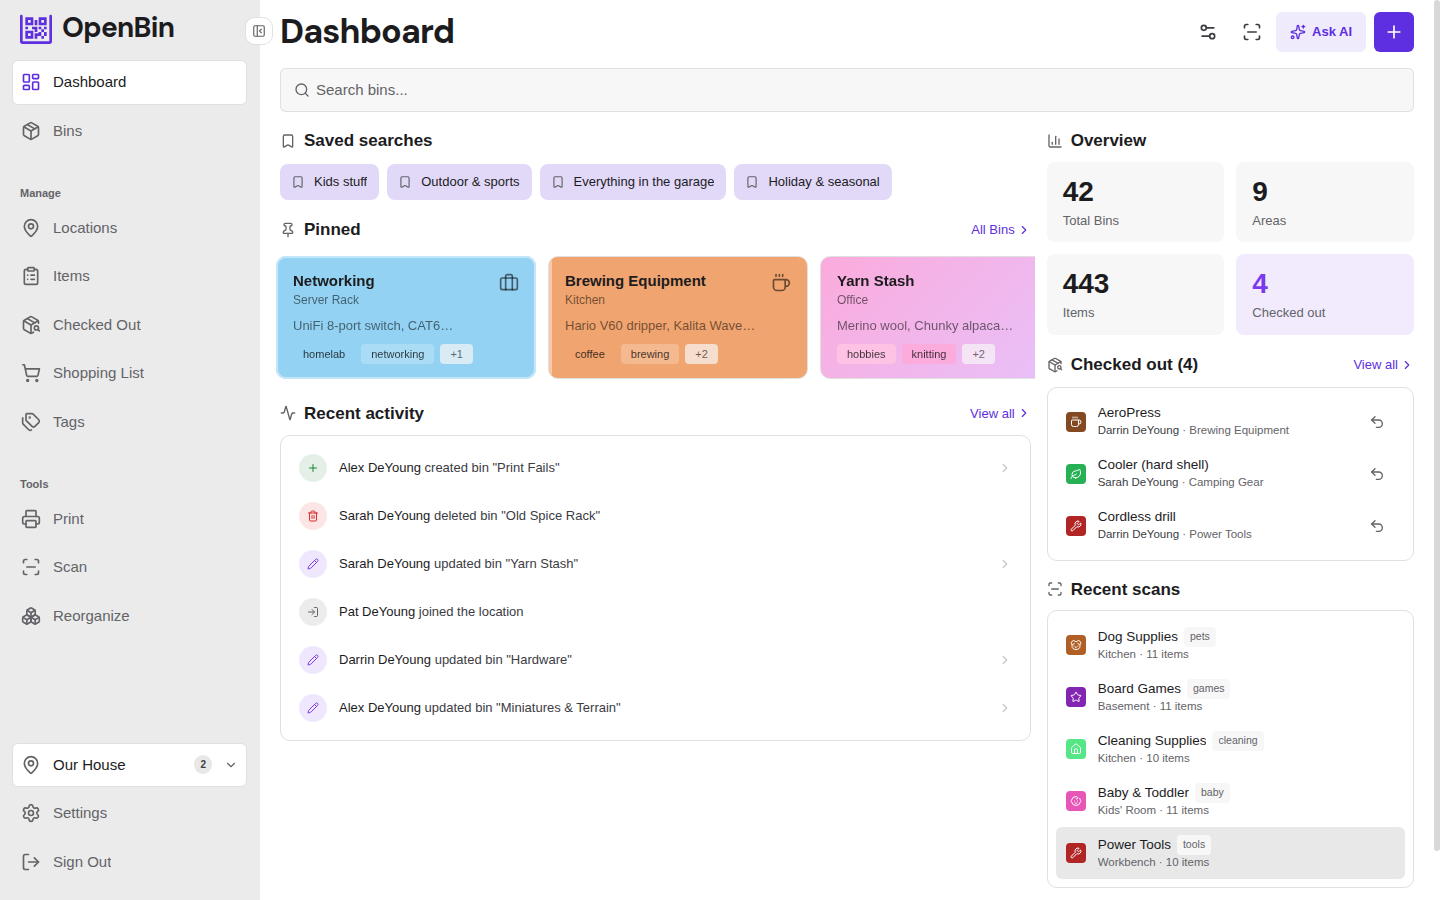1440x900 pixels.
Task: Expand the Our House location dropdown
Action: pyautogui.click(x=129, y=765)
